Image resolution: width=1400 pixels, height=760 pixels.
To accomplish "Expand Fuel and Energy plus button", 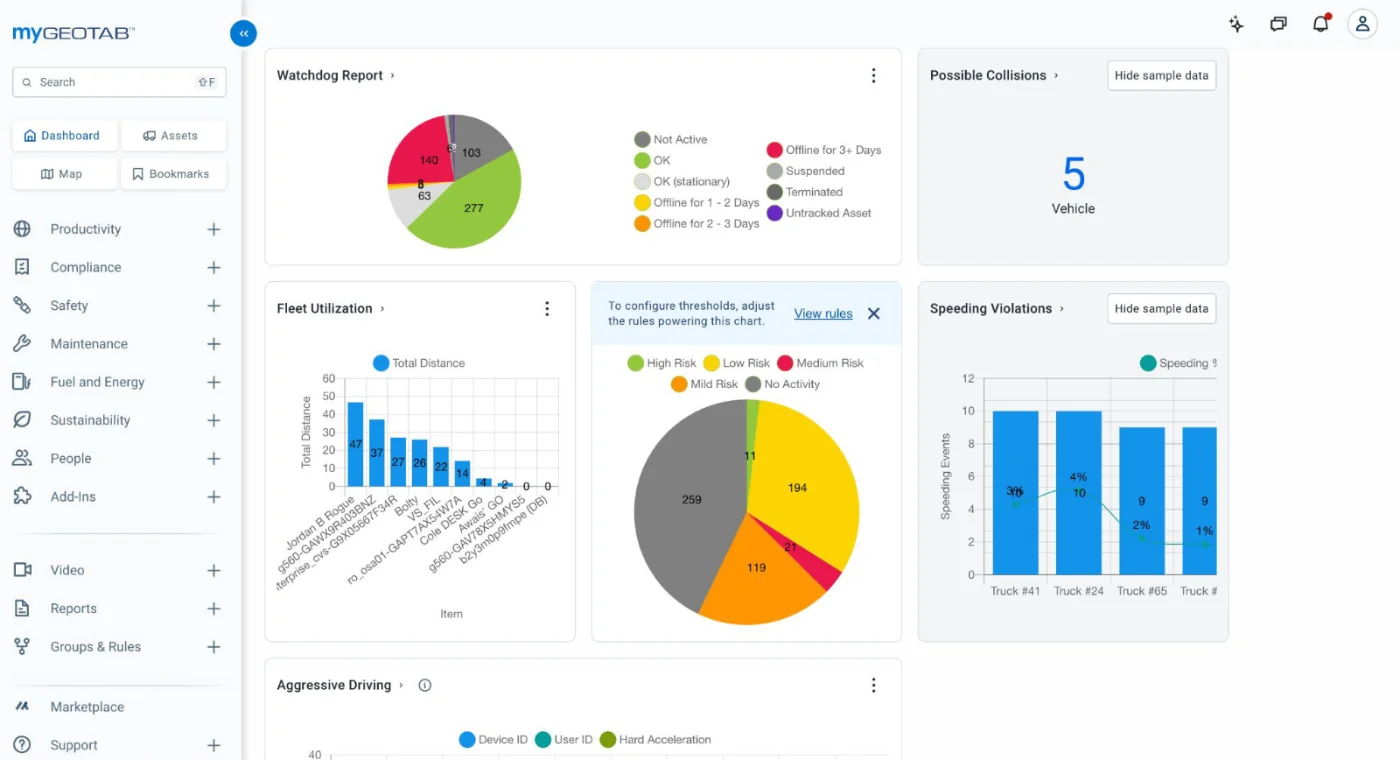I will [x=213, y=382].
